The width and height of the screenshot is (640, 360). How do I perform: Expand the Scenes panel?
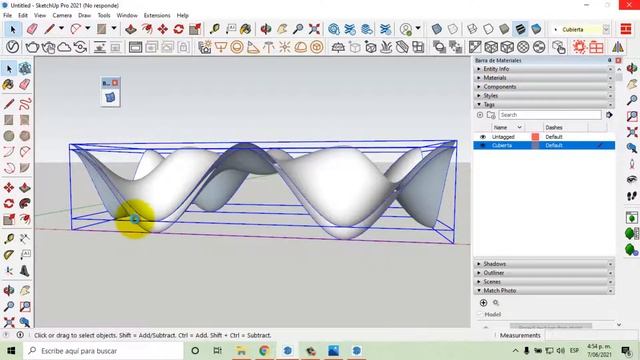(x=544, y=282)
